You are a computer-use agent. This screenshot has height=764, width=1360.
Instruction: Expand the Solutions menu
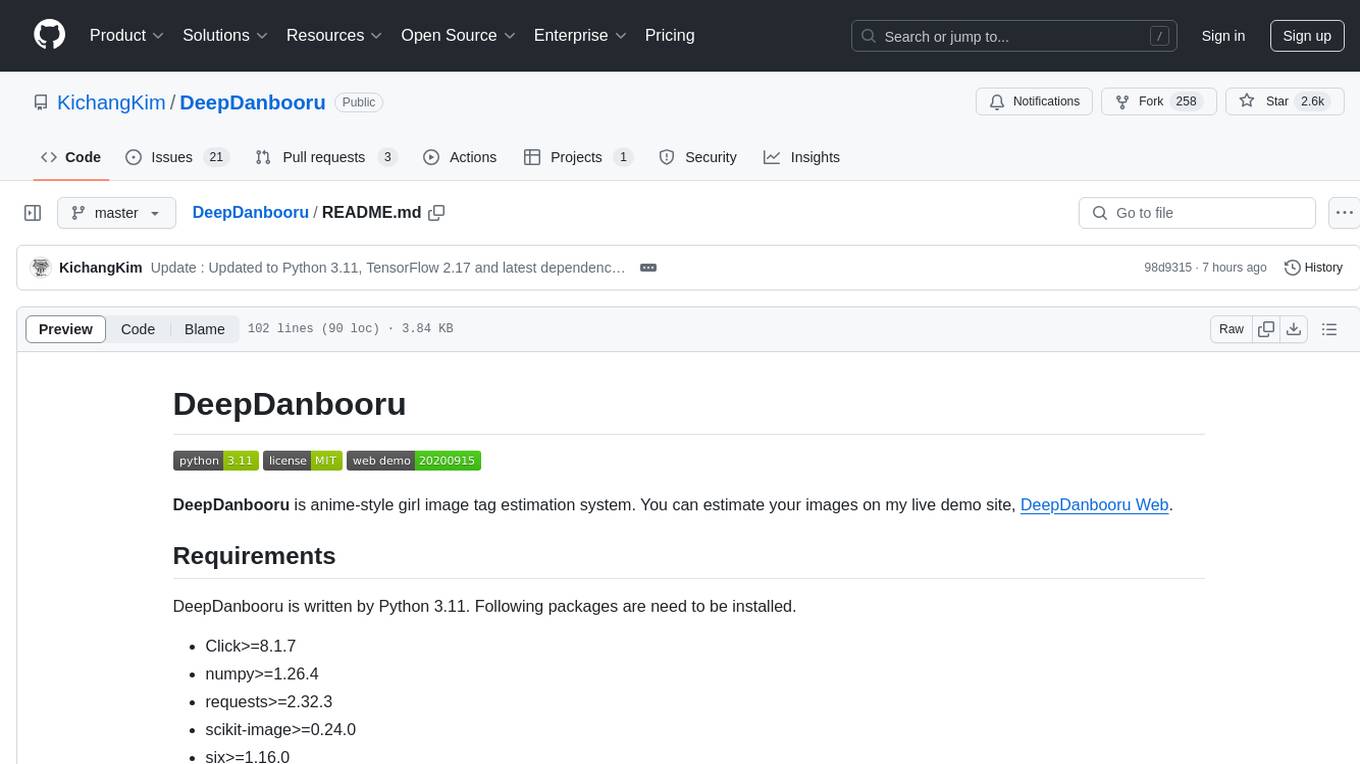[225, 35]
